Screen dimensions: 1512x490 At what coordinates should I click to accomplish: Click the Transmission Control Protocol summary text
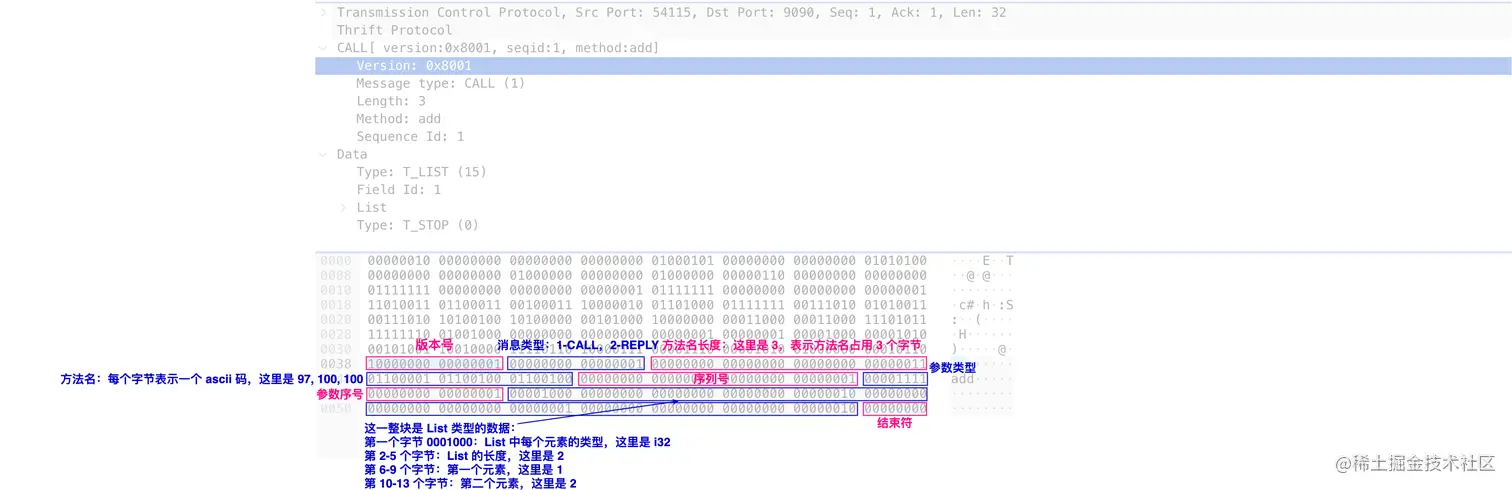click(671, 13)
